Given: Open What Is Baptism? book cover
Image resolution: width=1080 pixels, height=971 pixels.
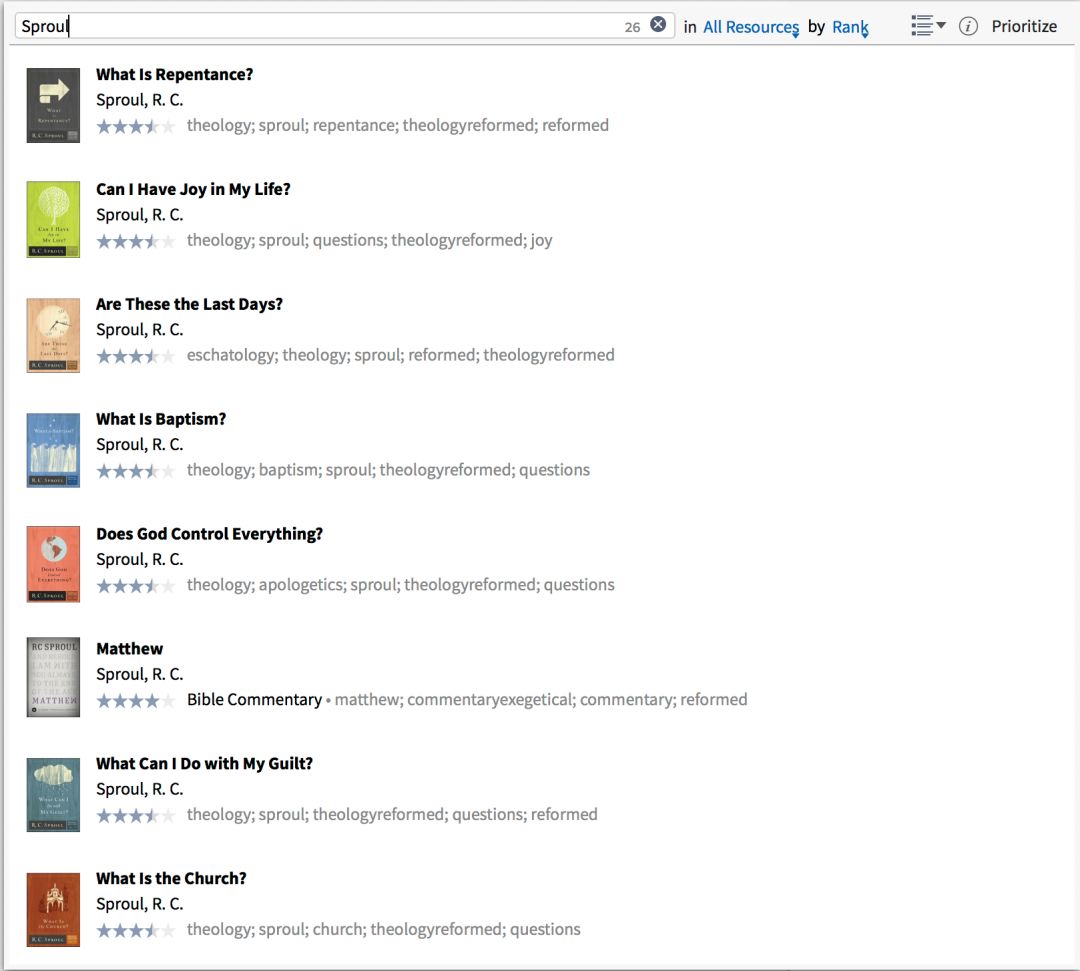Looking at the screenshot, I should point(53,450).
